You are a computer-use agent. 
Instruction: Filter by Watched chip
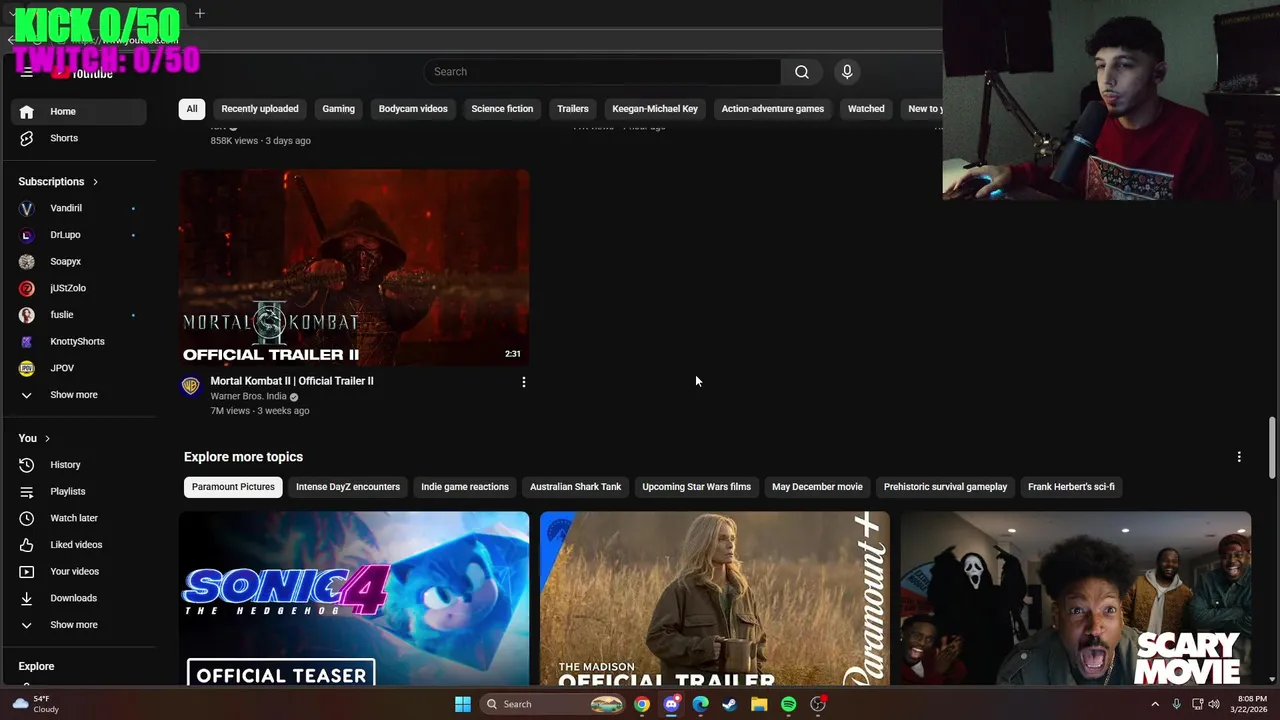click(866, 109)
